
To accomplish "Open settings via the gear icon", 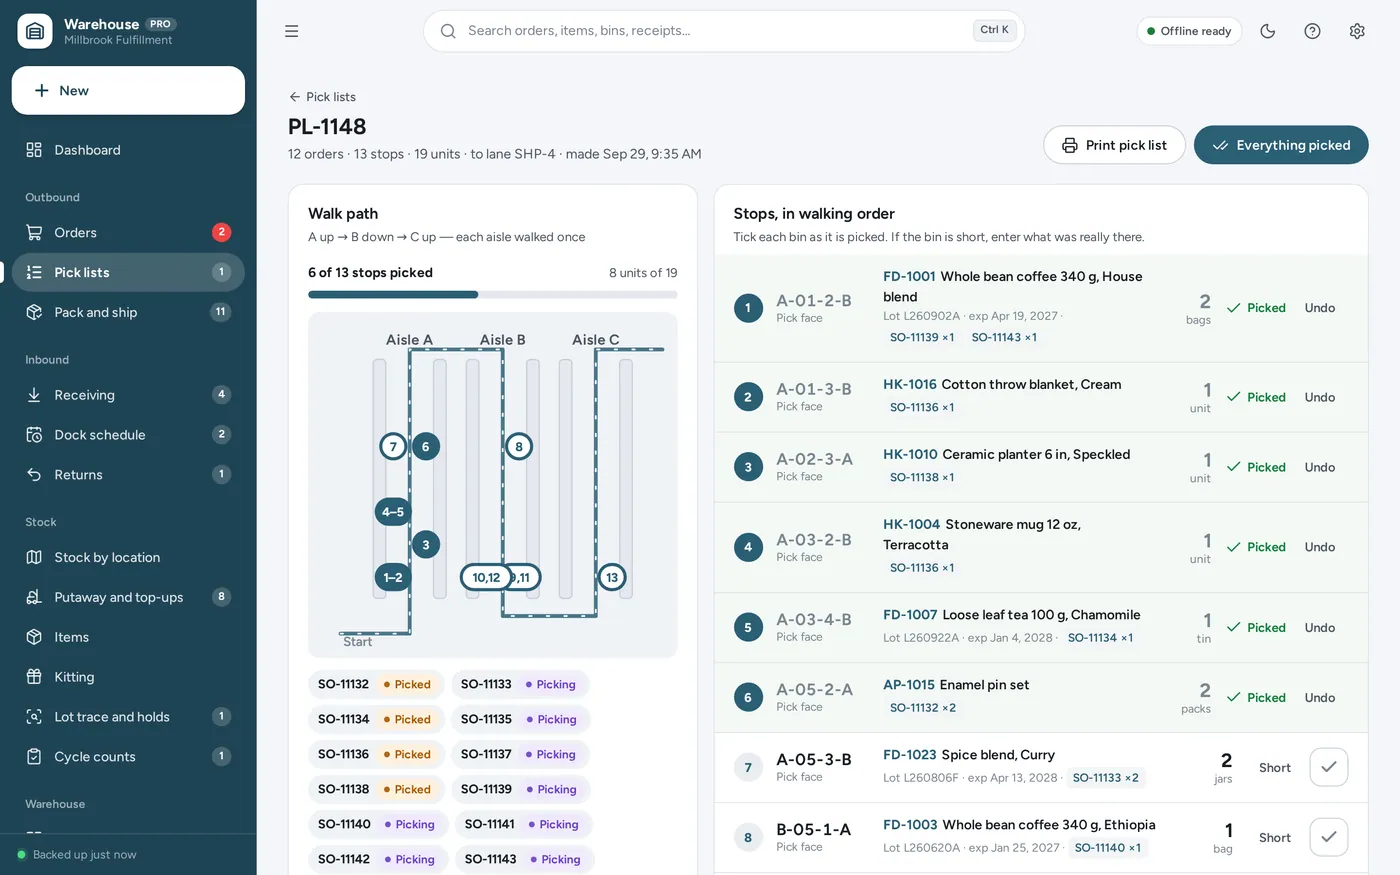I will tap(1357, 31).
